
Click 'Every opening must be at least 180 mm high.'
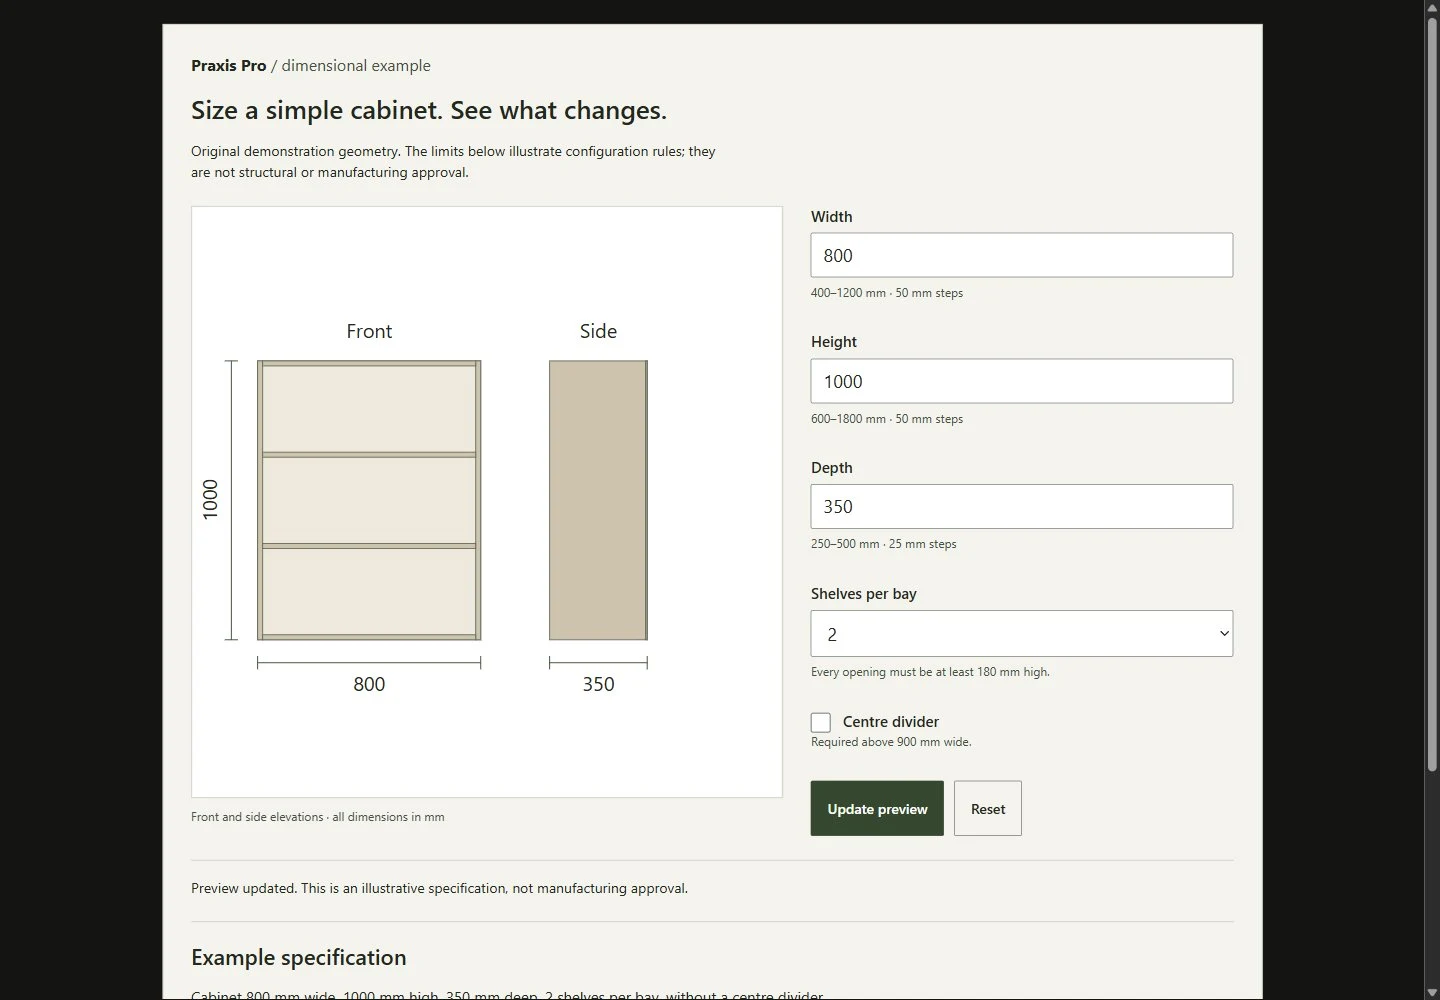click(x=930, y=672)
